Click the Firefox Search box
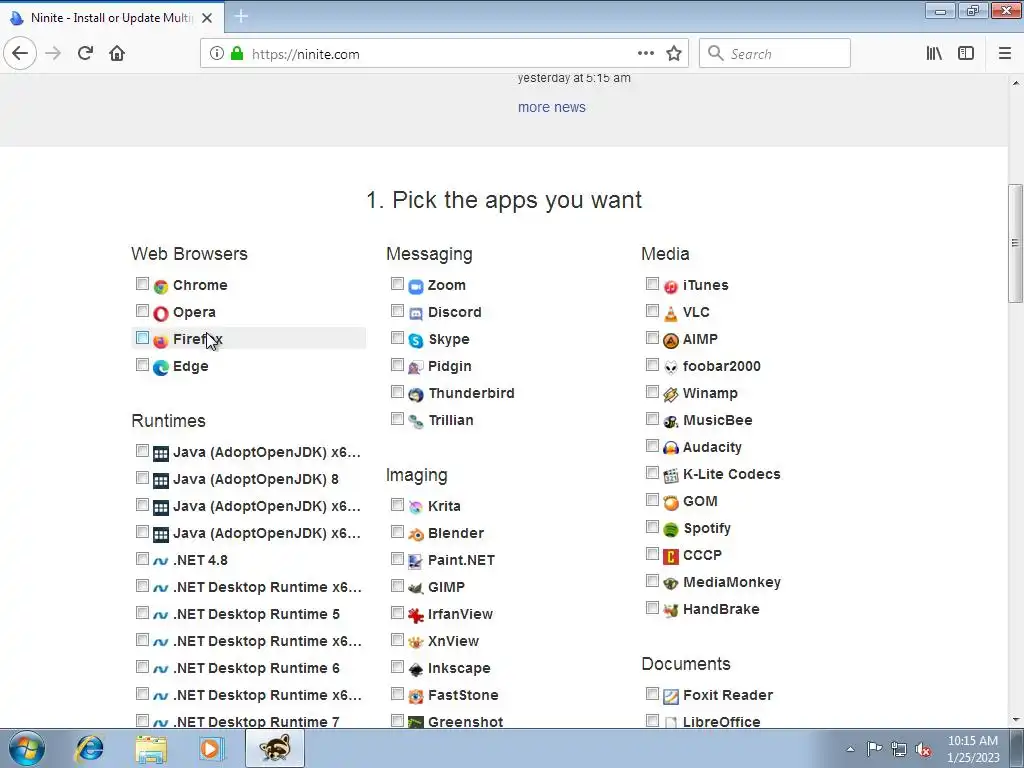Screen dimensions: 1024x768 click(x=775, y=54)
